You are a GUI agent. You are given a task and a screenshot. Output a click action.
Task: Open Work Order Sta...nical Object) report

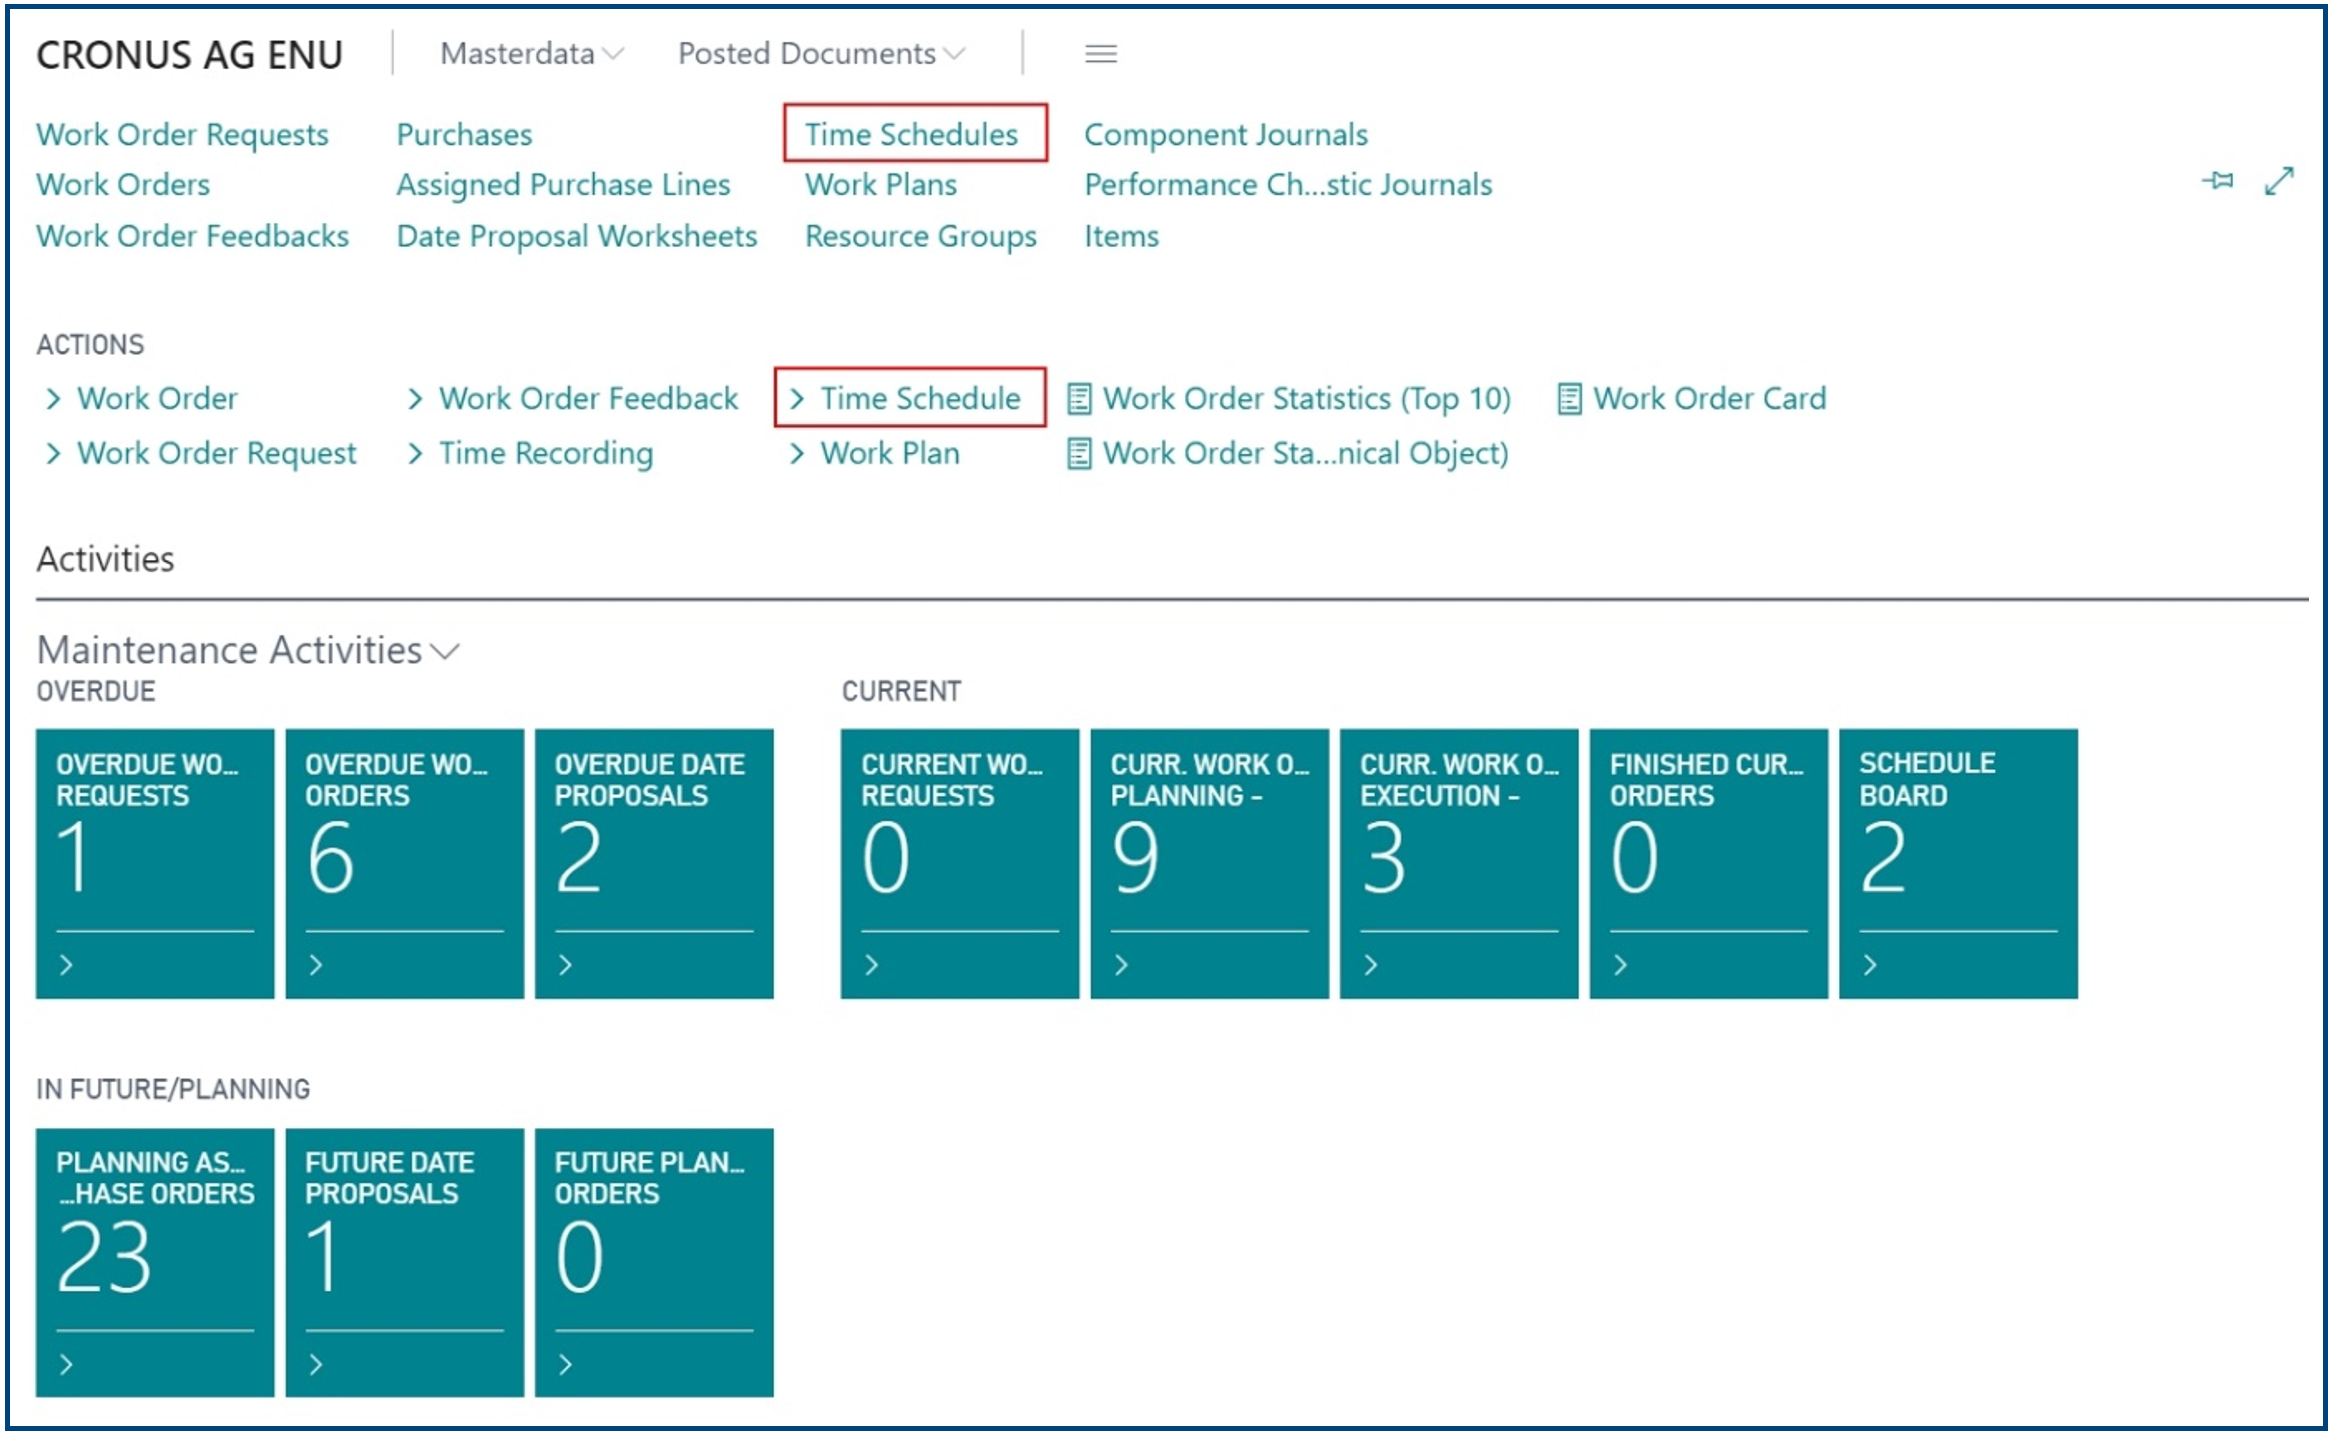click(x=1288, y=454)
